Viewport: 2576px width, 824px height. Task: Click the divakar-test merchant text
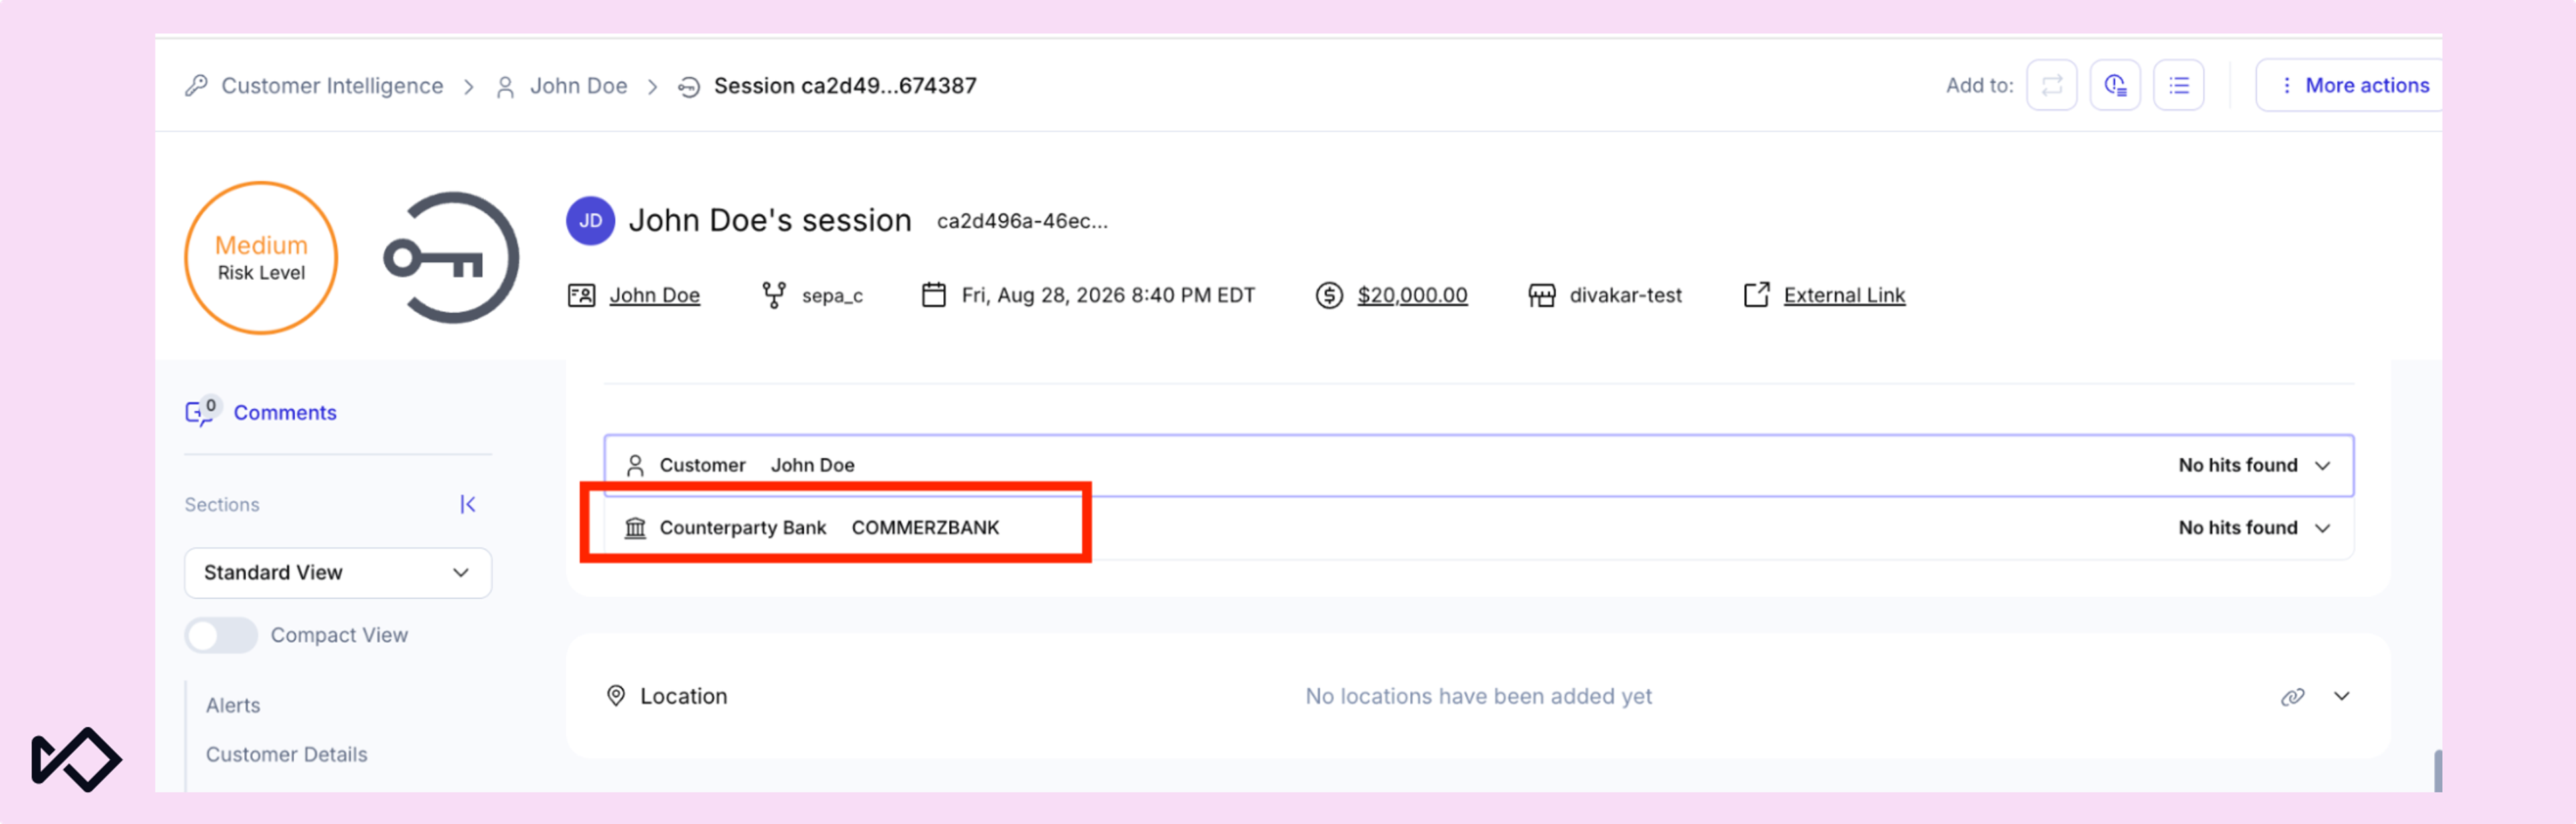pos(1625,295)
